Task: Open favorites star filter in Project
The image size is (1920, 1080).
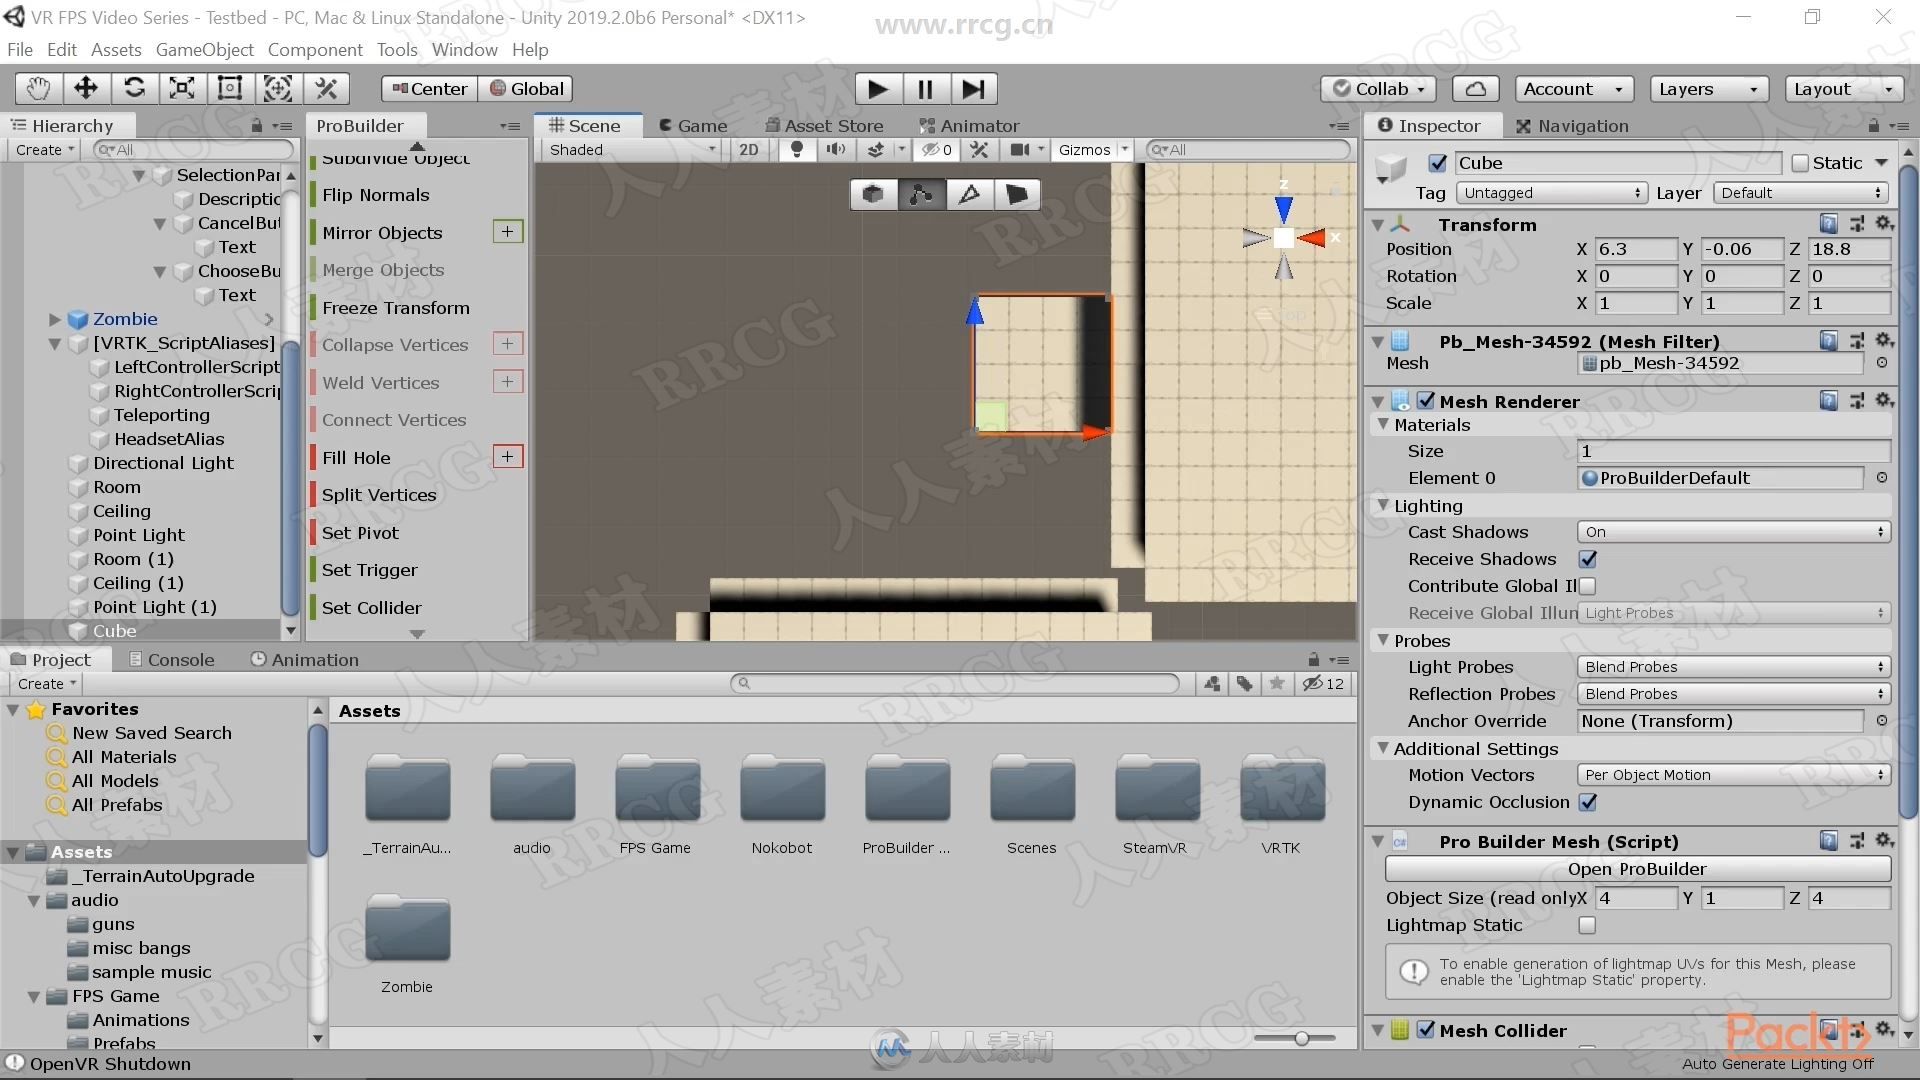Action: point(1277,684)
